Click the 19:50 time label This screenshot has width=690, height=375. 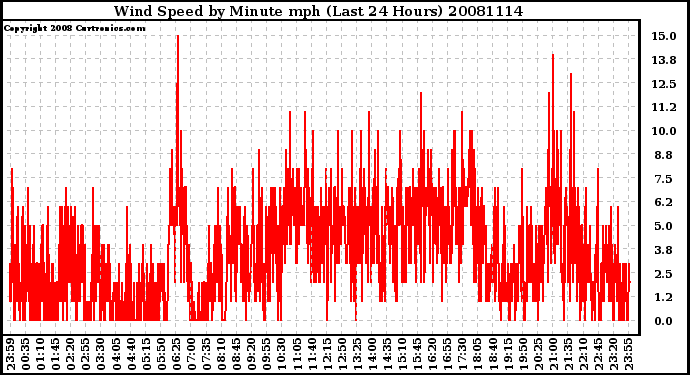[522, 354]
